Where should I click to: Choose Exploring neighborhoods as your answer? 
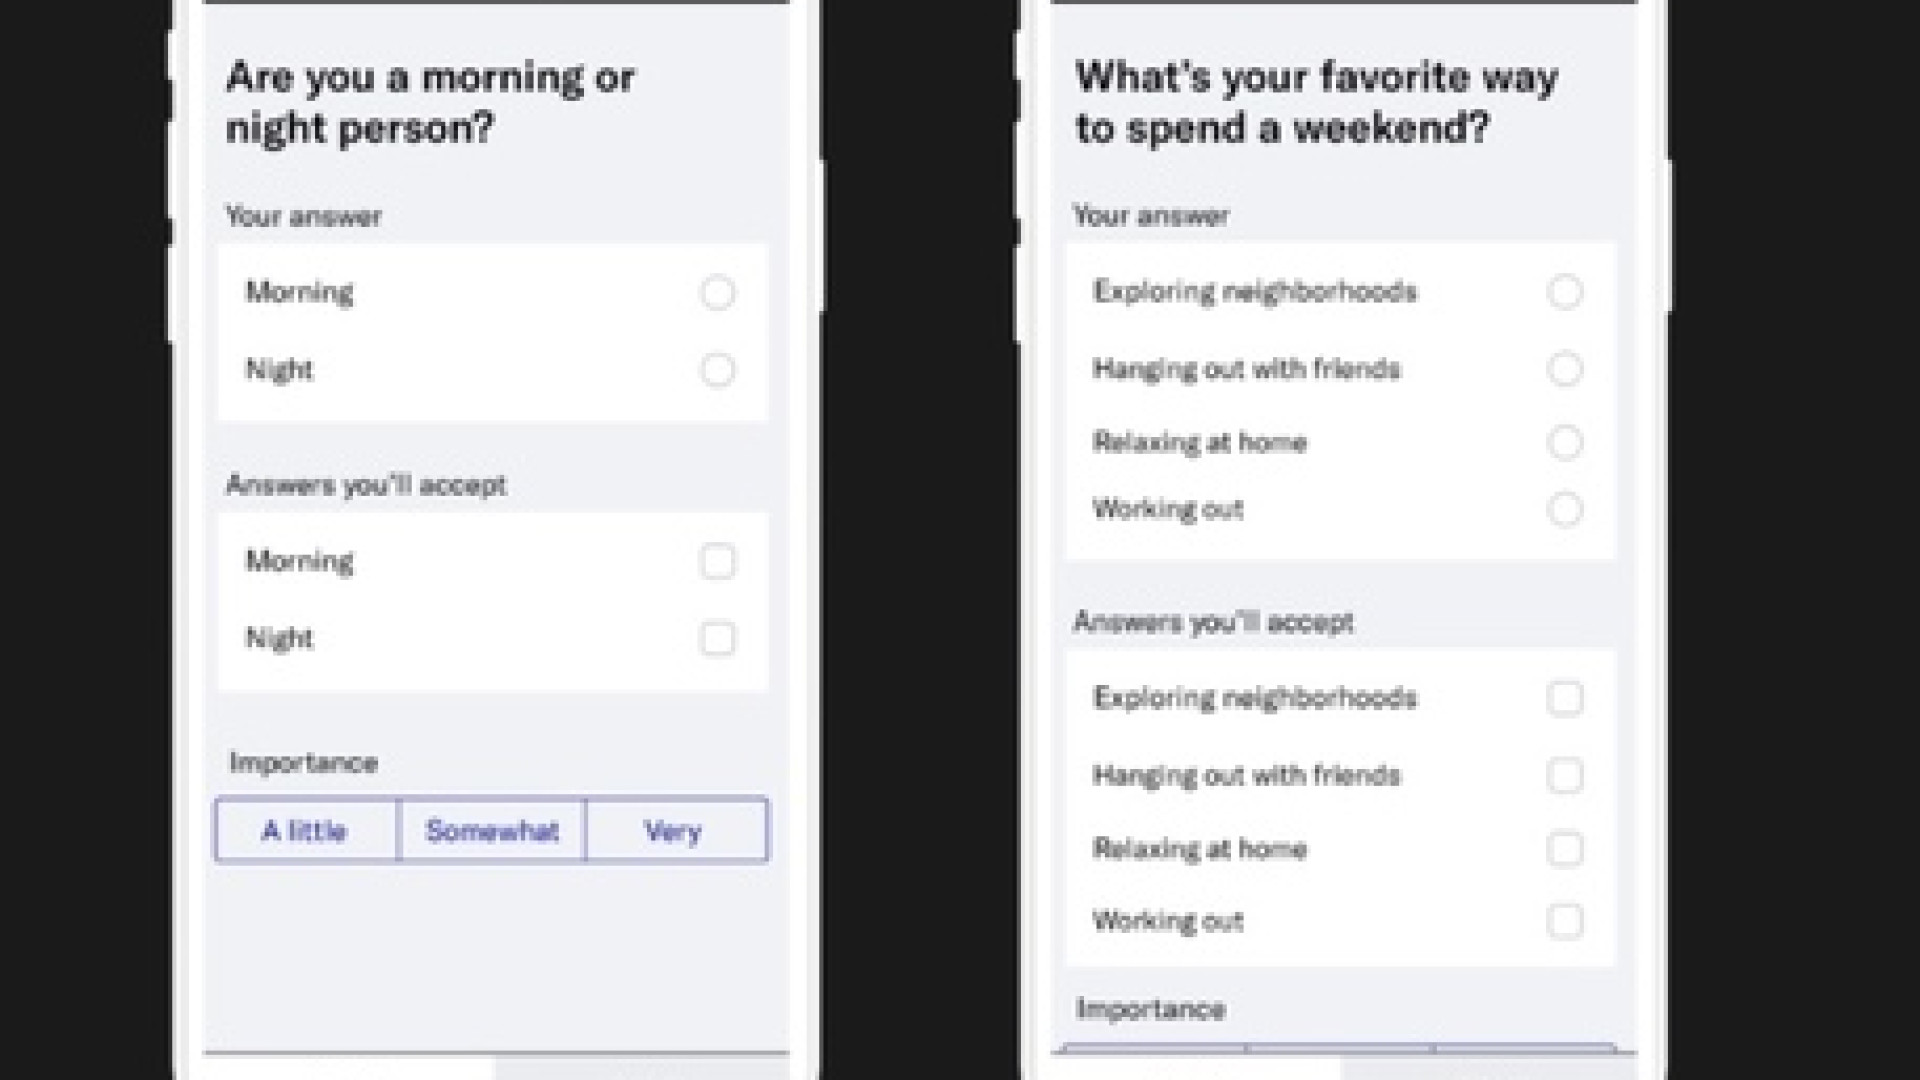tap(1564, 292)
